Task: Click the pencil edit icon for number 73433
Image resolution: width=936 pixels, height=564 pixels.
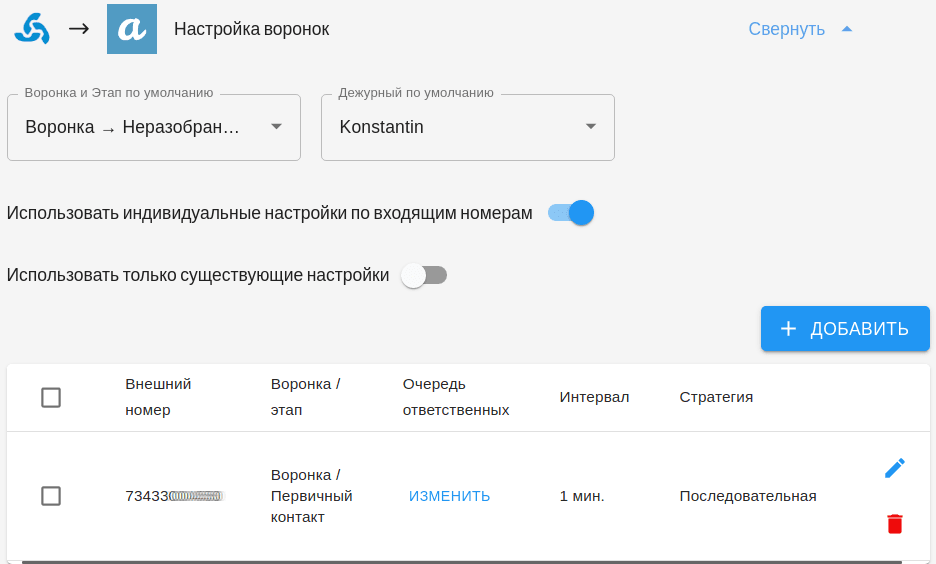Action: tap(894, 468)
